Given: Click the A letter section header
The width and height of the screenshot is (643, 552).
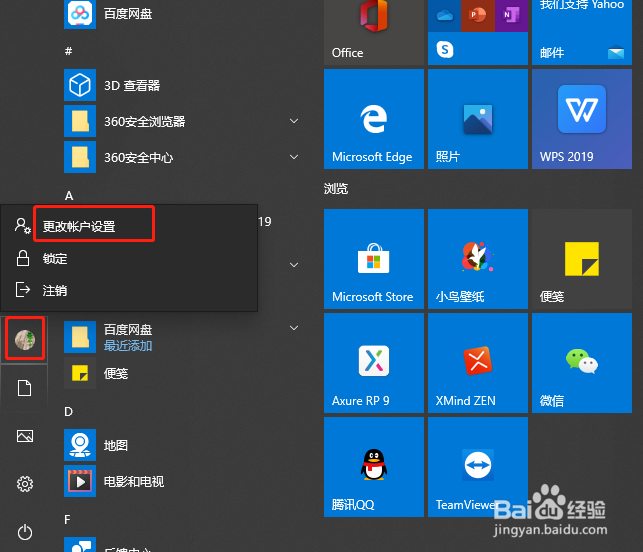Looking at the screenshot, I should [69, 196].
